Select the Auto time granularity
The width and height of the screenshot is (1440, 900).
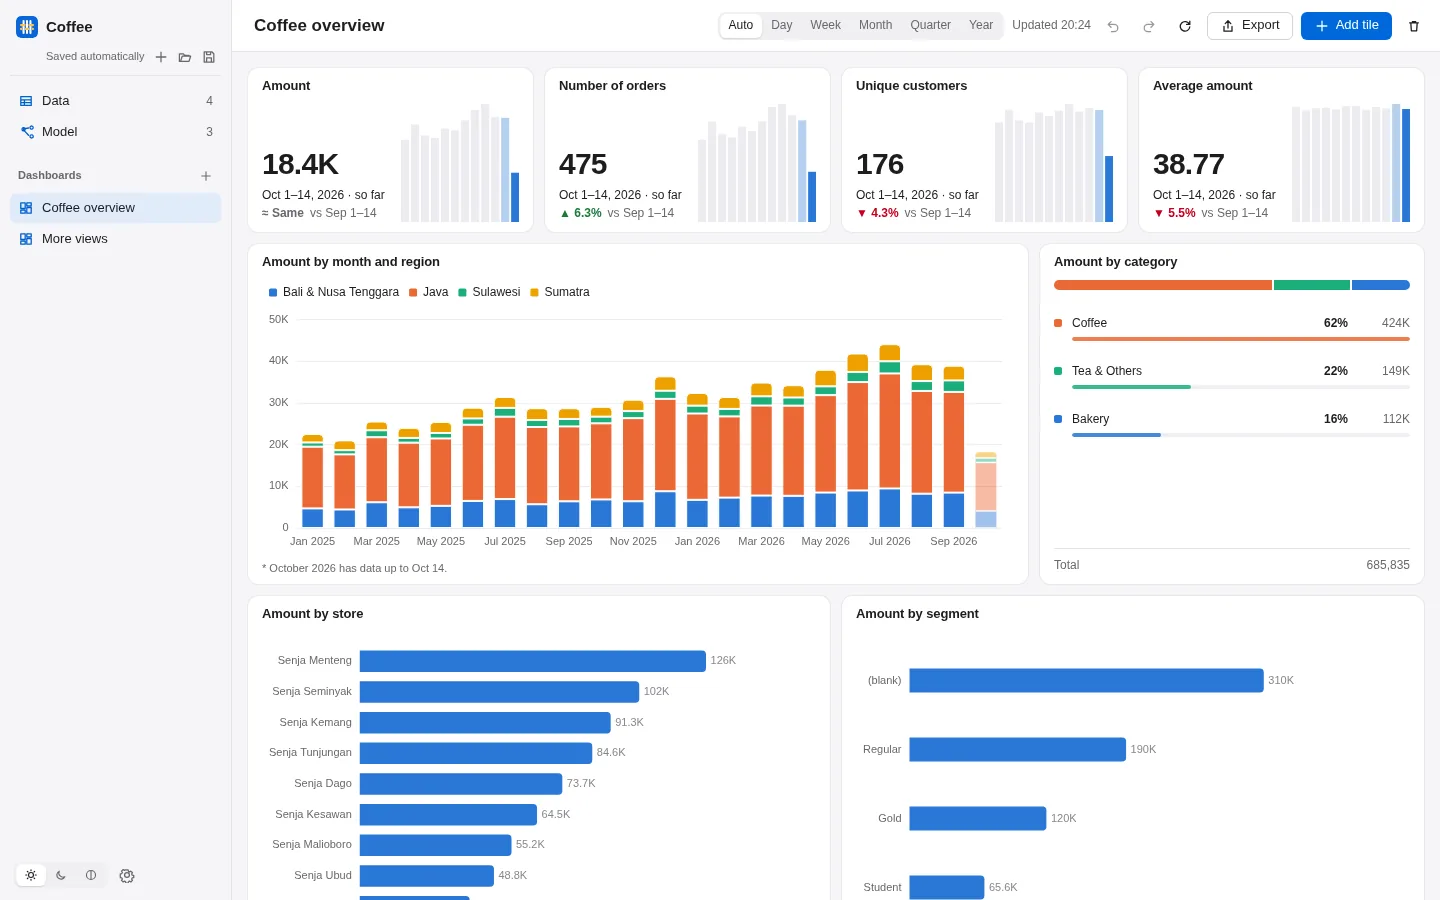(741, 26)
